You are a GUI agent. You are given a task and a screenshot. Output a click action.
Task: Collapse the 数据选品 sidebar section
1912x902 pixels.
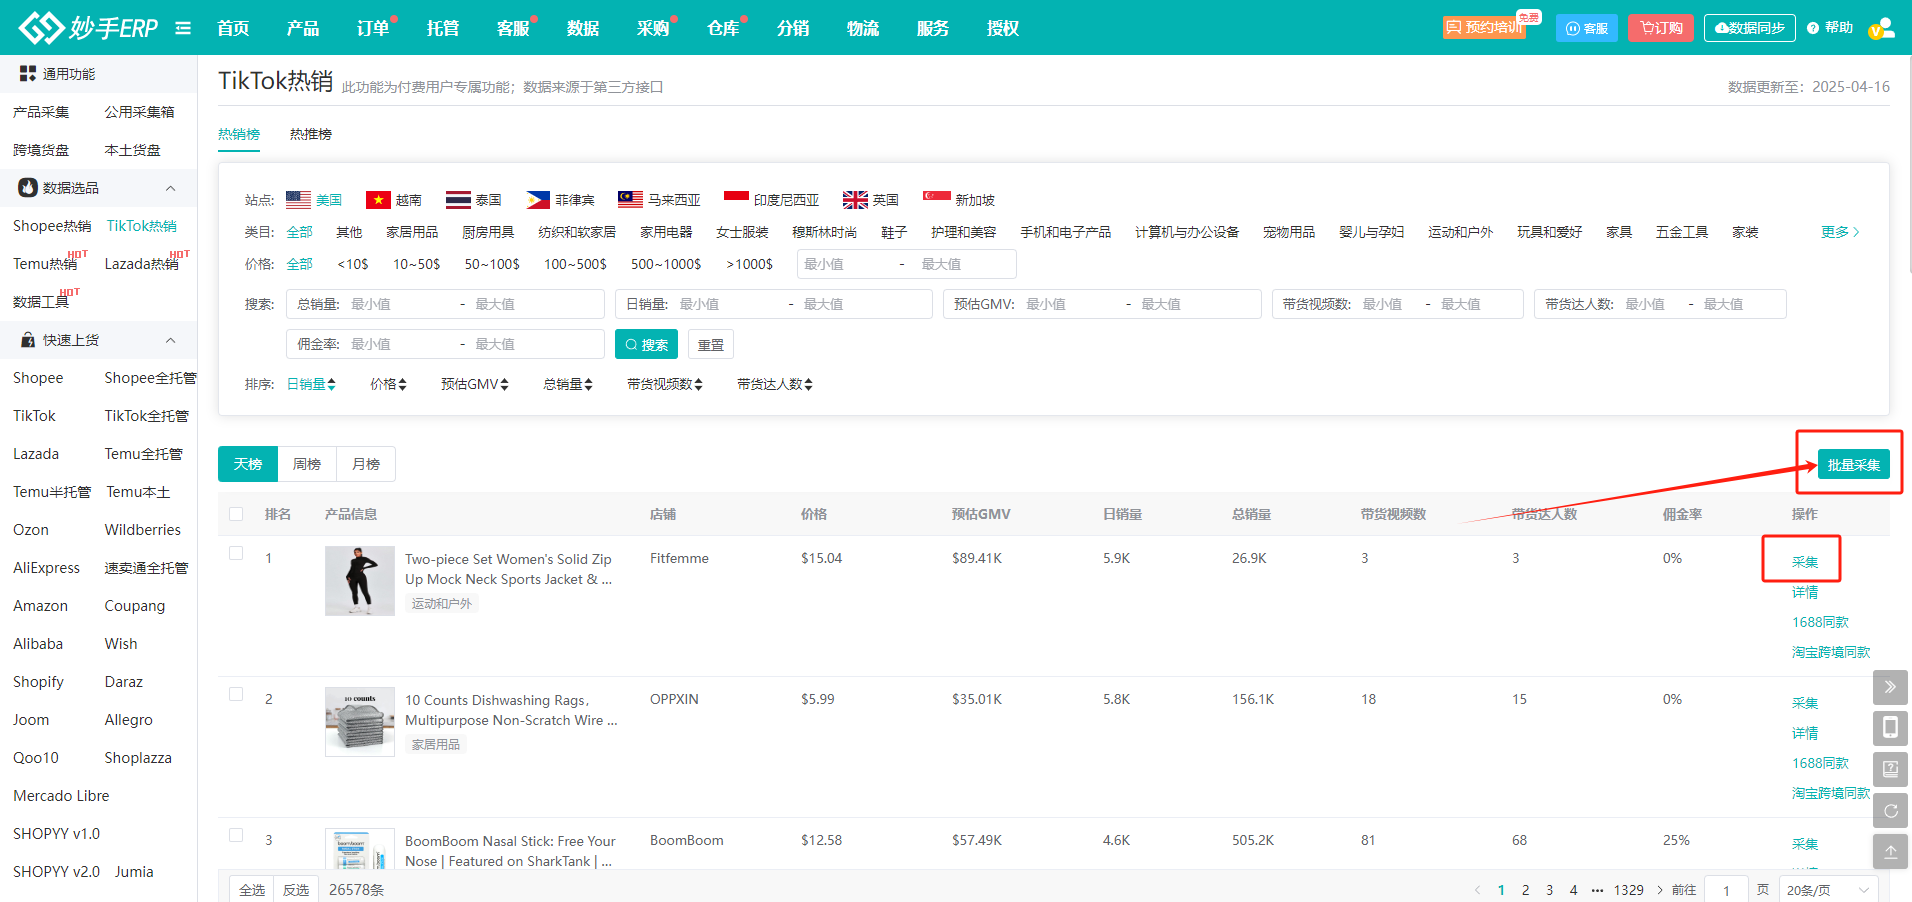point(171,188)
